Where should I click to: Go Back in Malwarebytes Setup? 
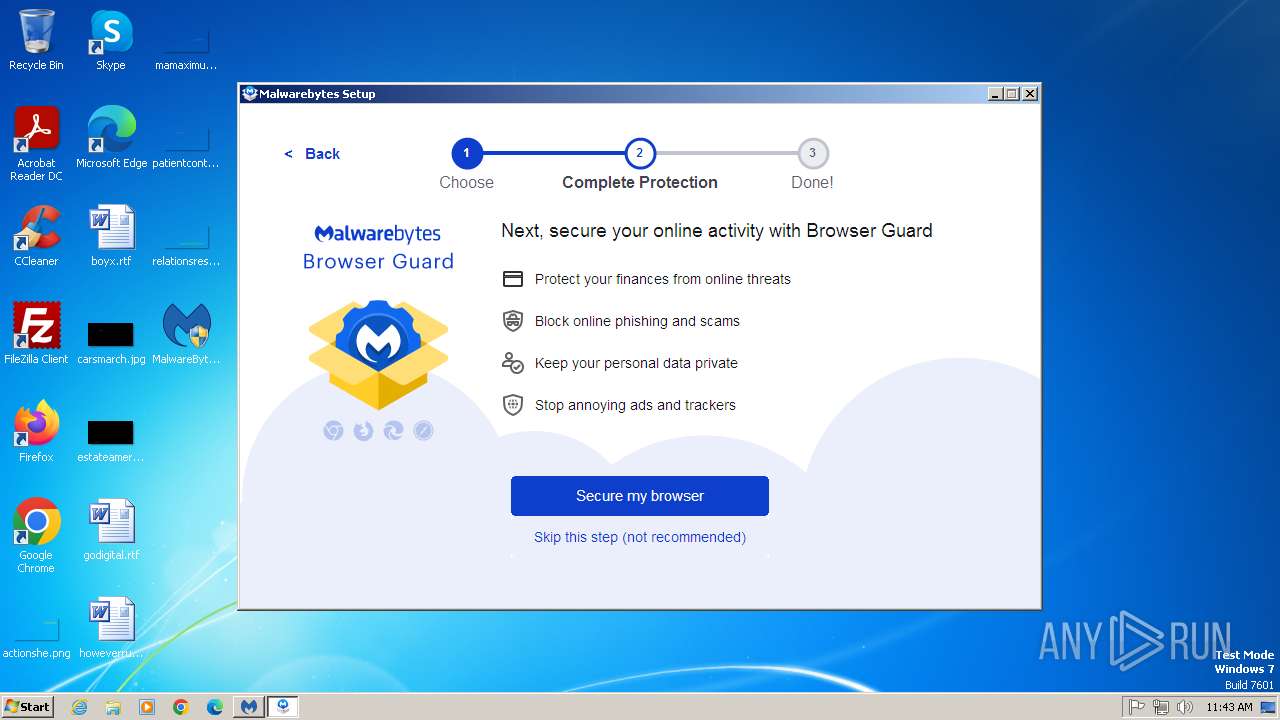pyautogui.click(x=312, y=154)
